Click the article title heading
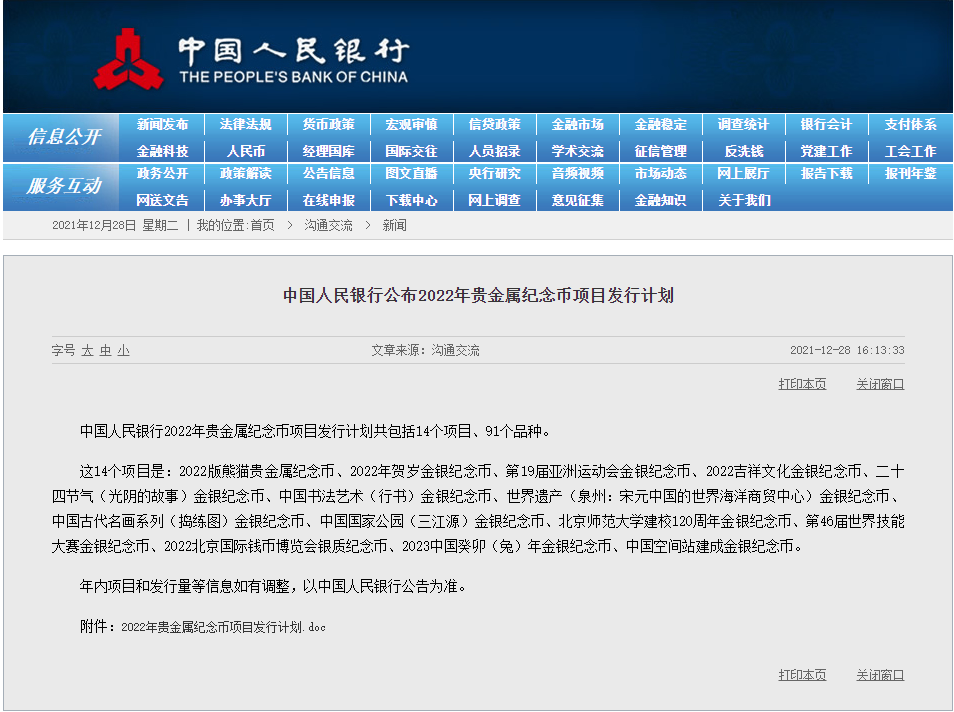The image size is (954, 712). click(478, 296)
